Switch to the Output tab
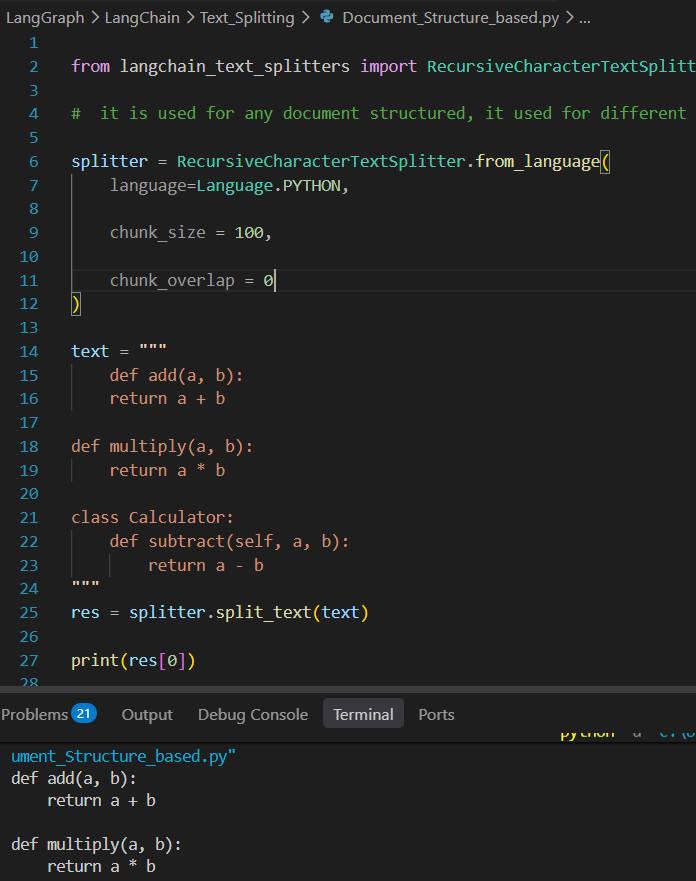The height and width of the screenshot is (881, 696). point(147,714)
